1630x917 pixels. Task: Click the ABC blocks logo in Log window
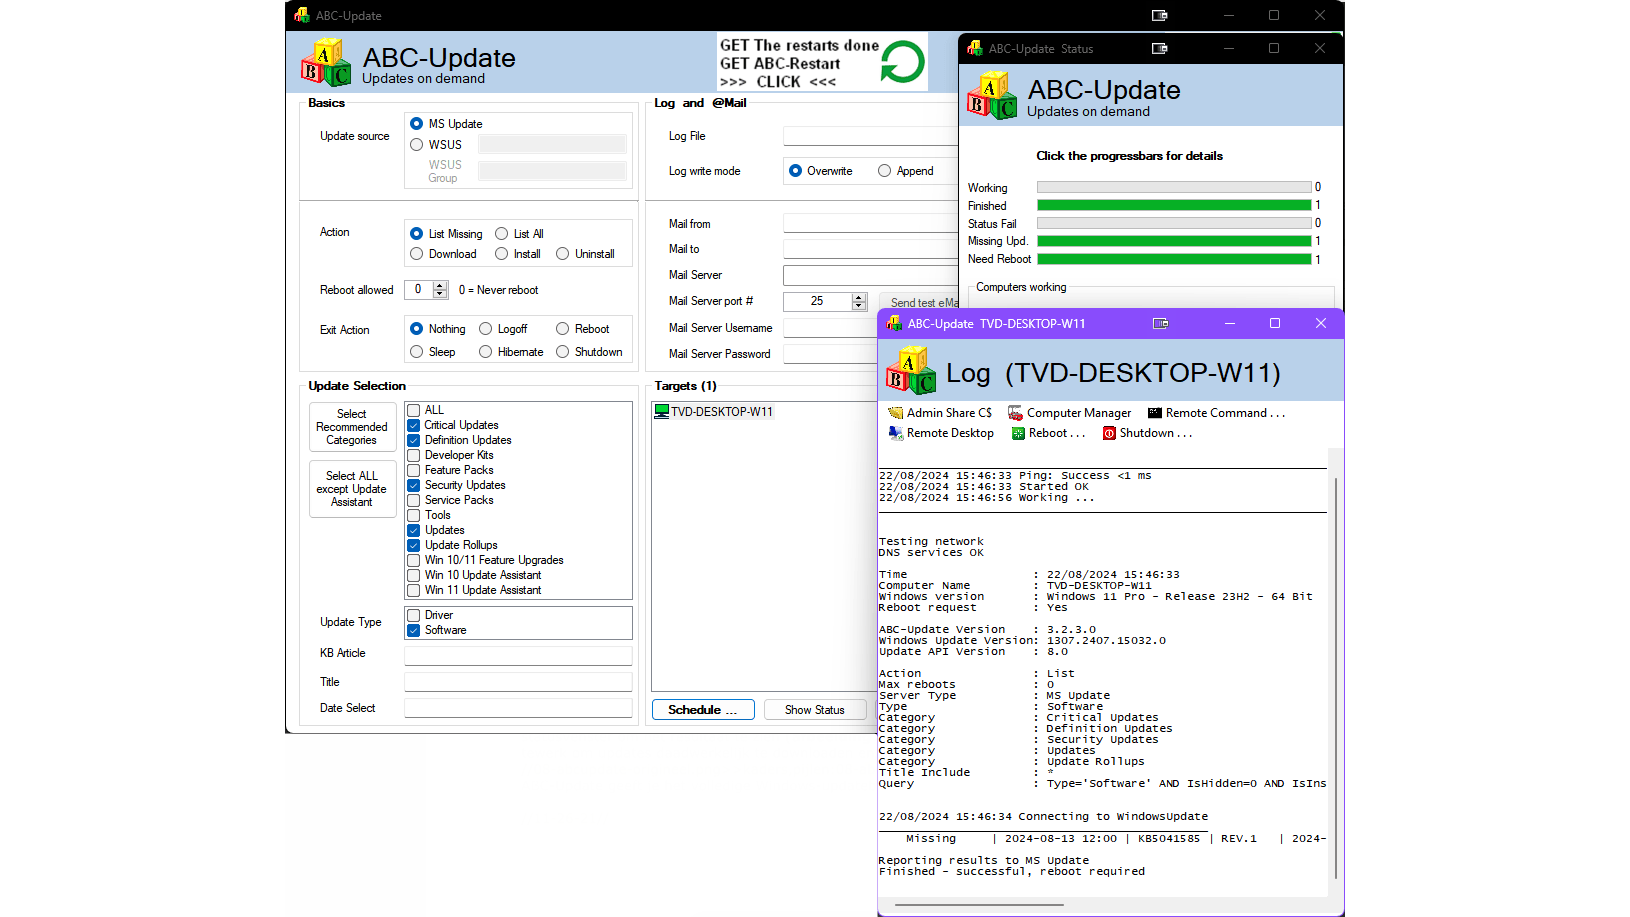click(x=911, y=370)
